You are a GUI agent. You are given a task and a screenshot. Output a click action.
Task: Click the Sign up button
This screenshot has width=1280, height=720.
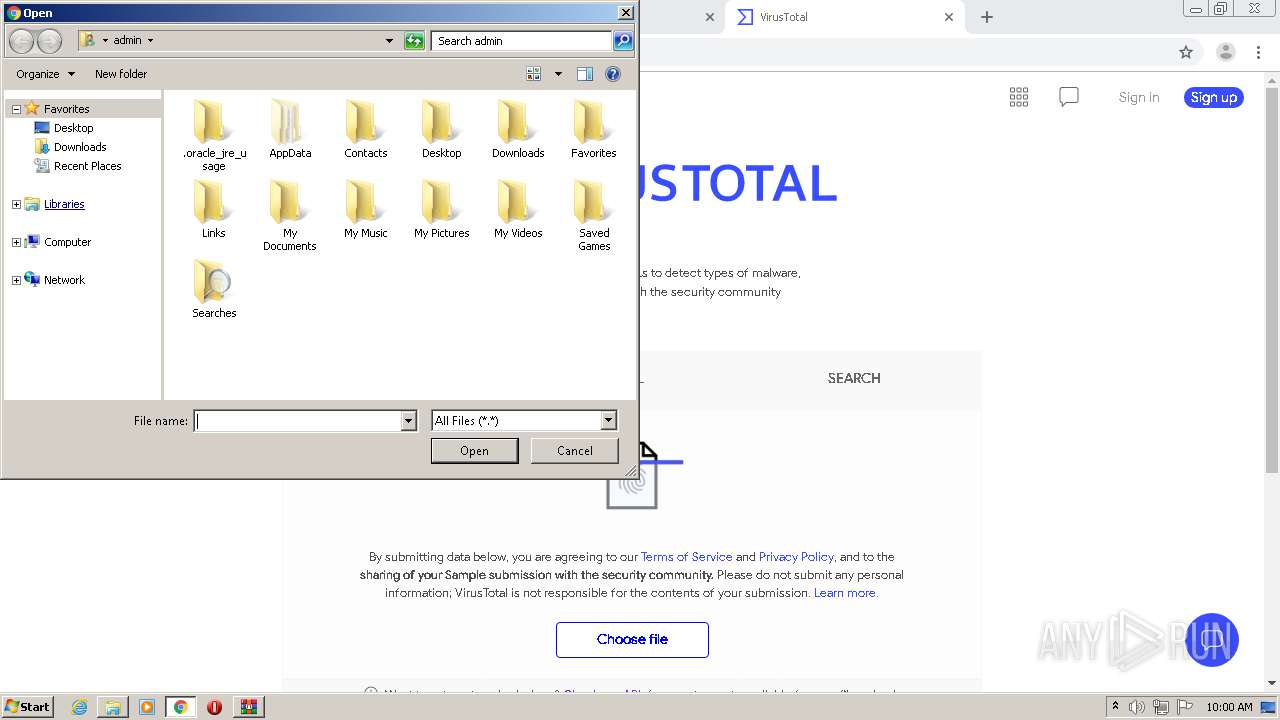1214,97
